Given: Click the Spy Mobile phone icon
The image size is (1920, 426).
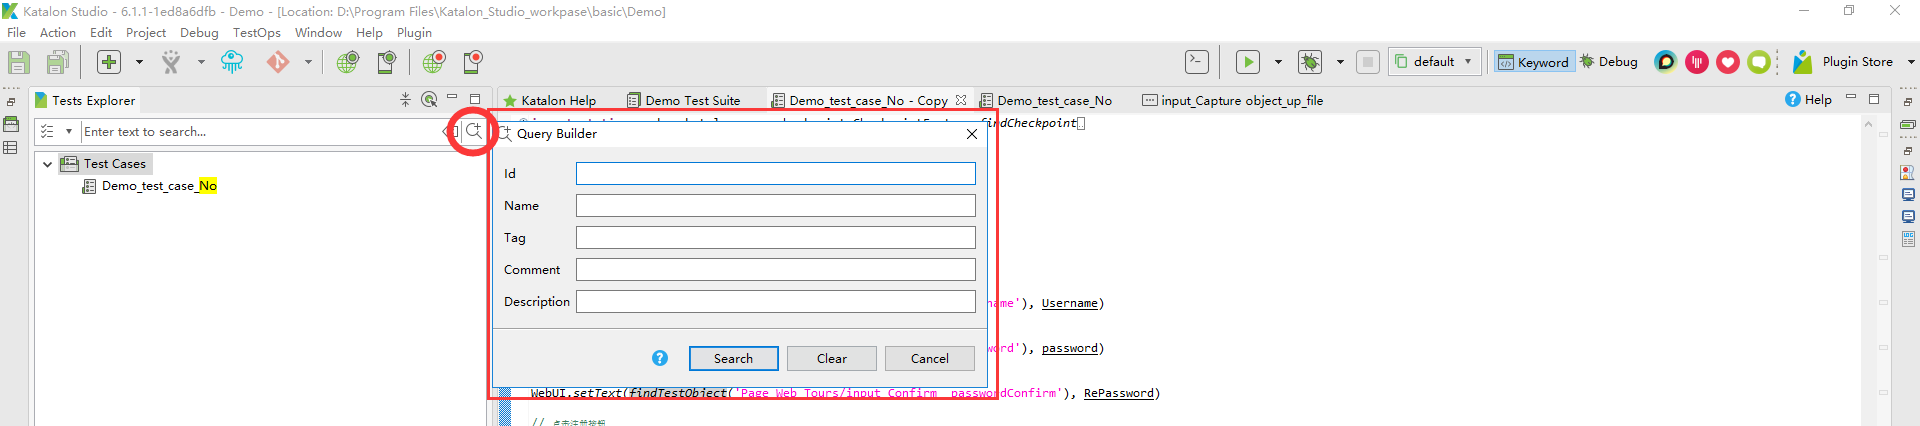Looking at the screenshot, I should 386,62.
